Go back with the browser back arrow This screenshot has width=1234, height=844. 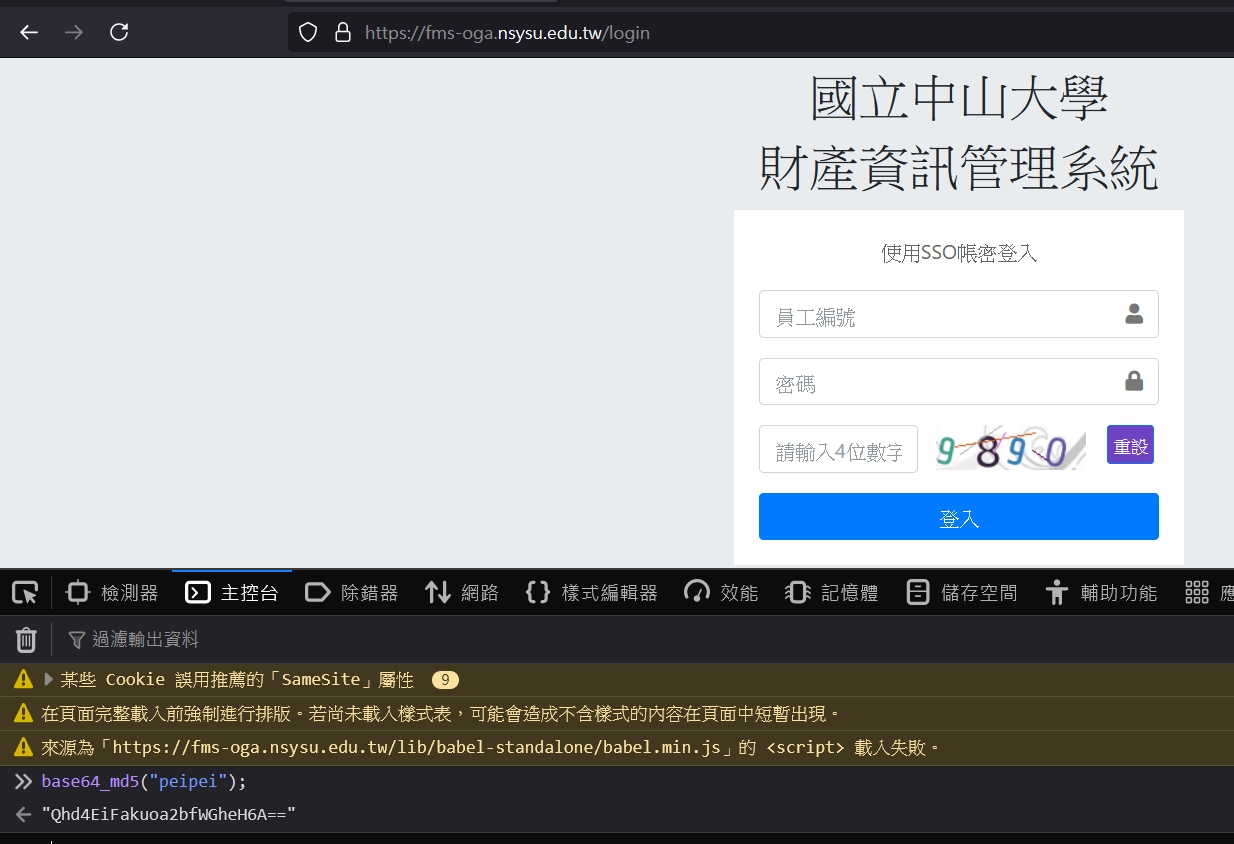29,32
